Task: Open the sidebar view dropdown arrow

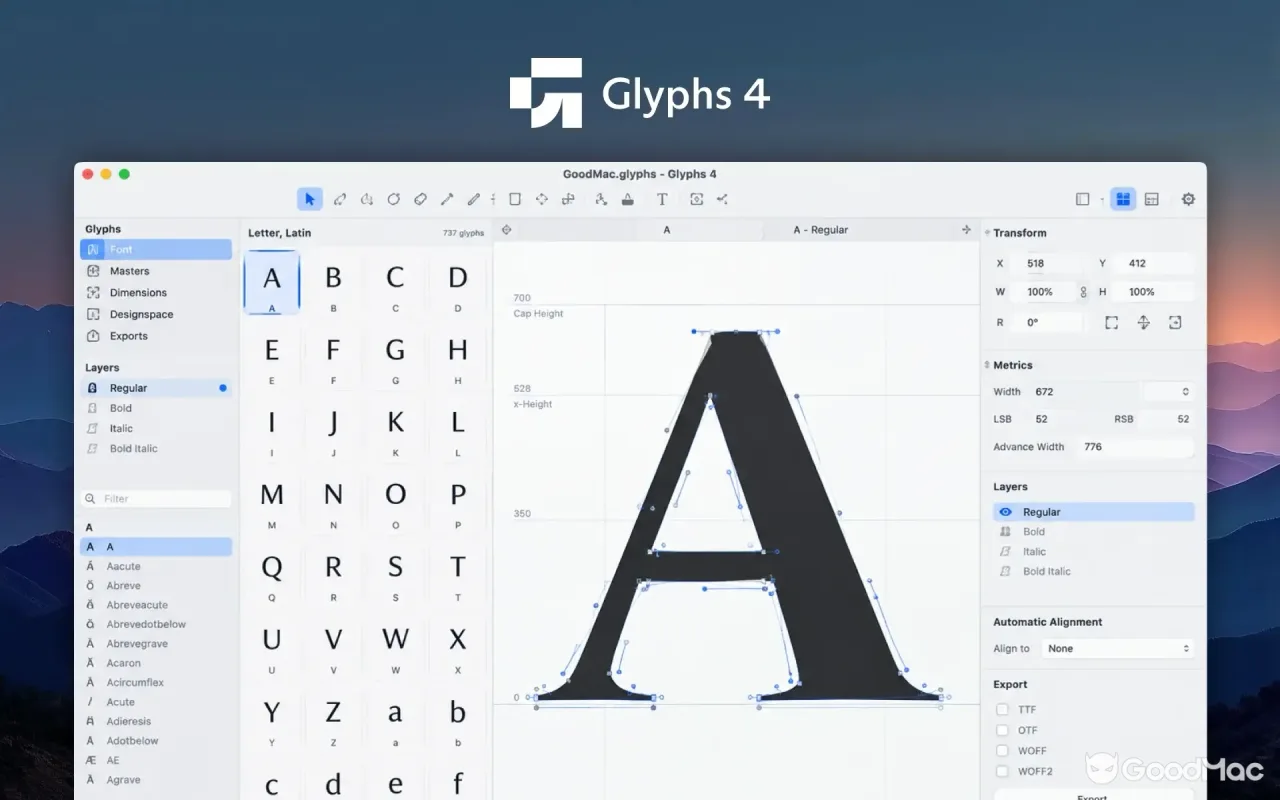Action: coord(1102,200)
